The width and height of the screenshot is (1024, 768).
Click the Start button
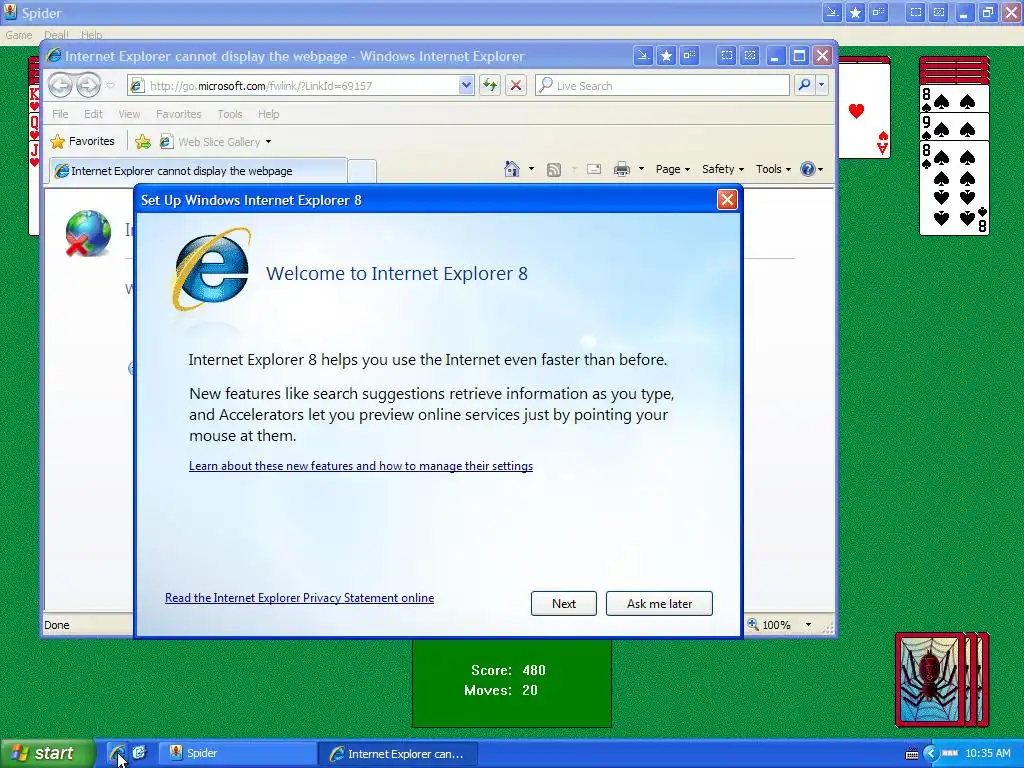(x=47, y=753)
